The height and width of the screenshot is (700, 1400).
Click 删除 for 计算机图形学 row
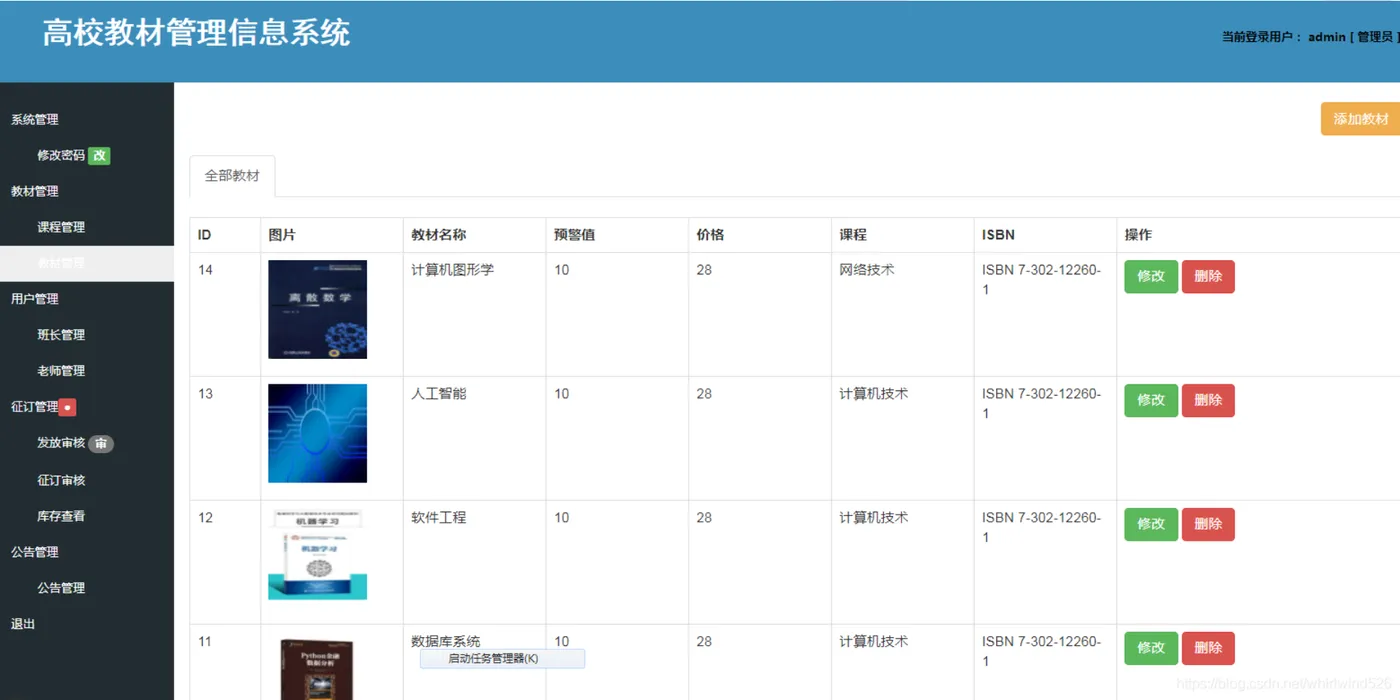coord(1208,277)
